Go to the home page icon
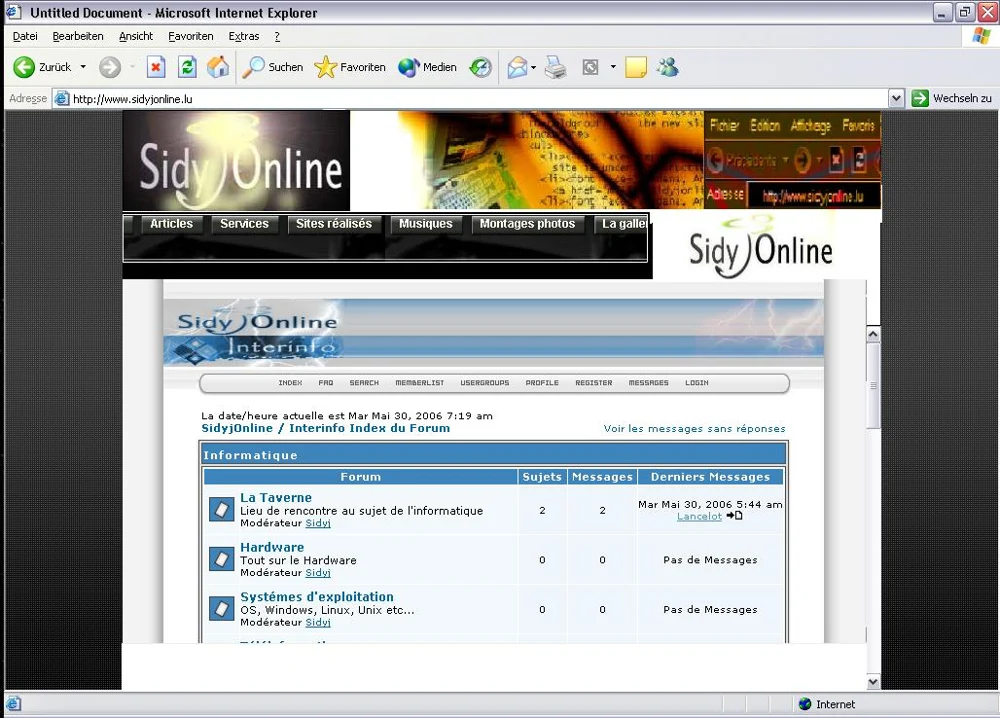 [x=218, y=67]
